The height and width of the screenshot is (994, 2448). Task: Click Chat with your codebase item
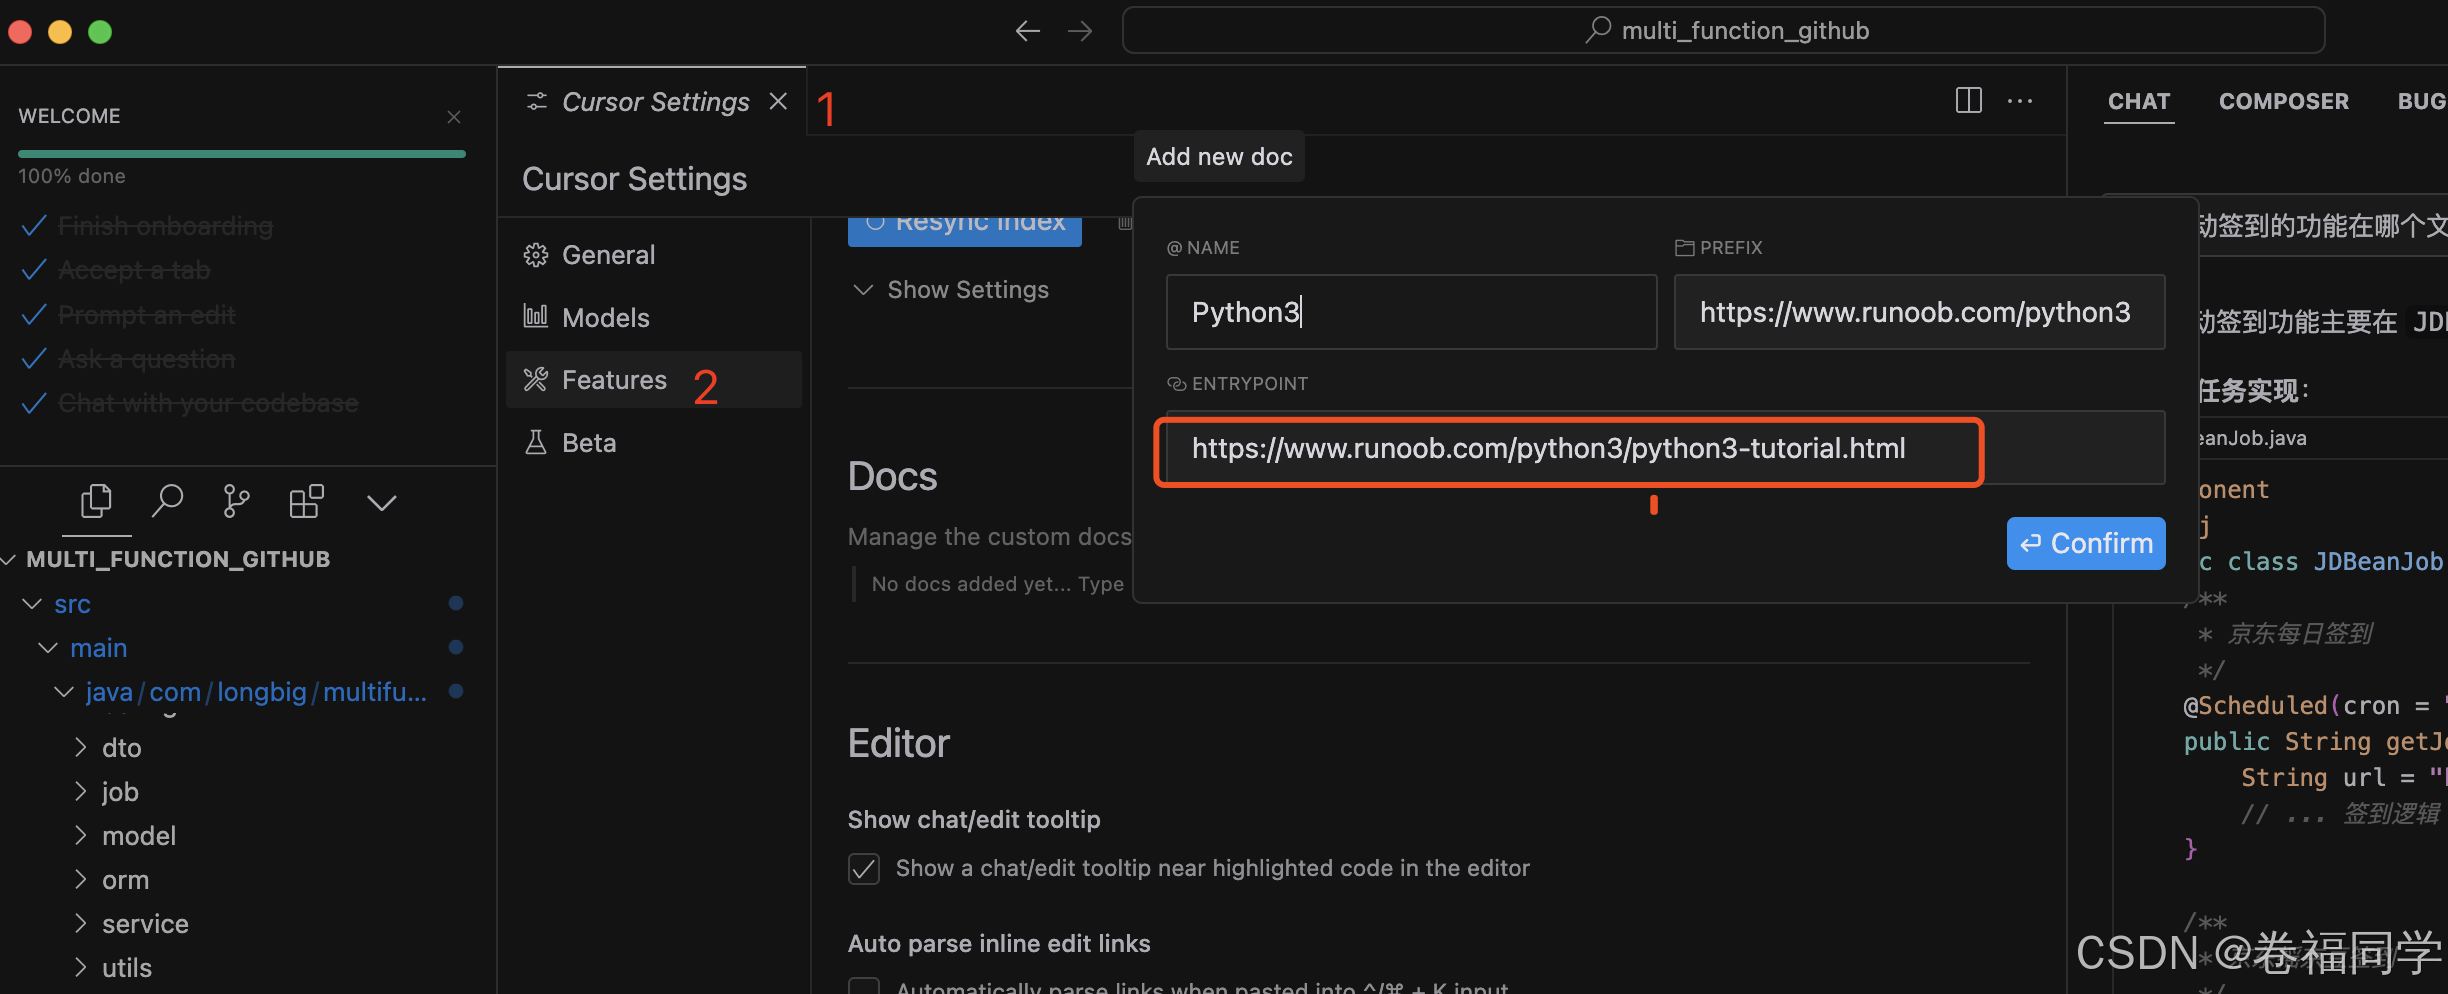(x=208, y=403)
